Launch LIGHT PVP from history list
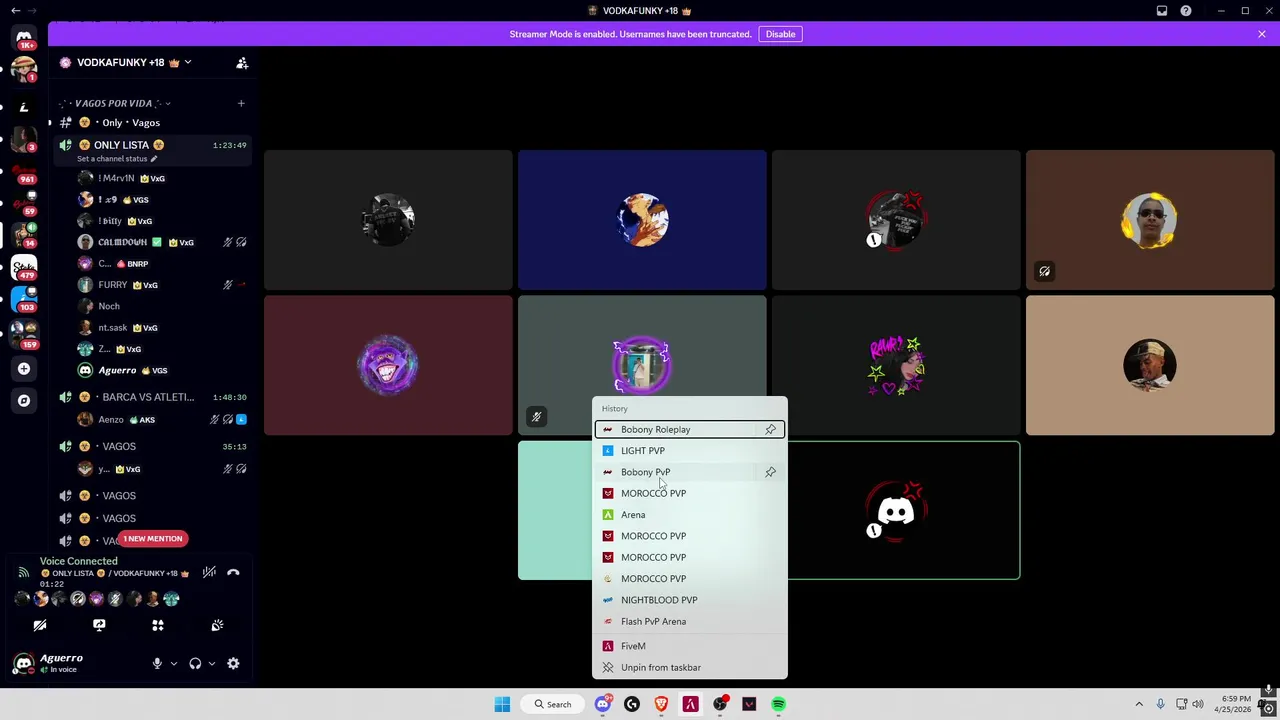Image resolution: width=1280 pixels, height=720 pixels. [689, 451]
